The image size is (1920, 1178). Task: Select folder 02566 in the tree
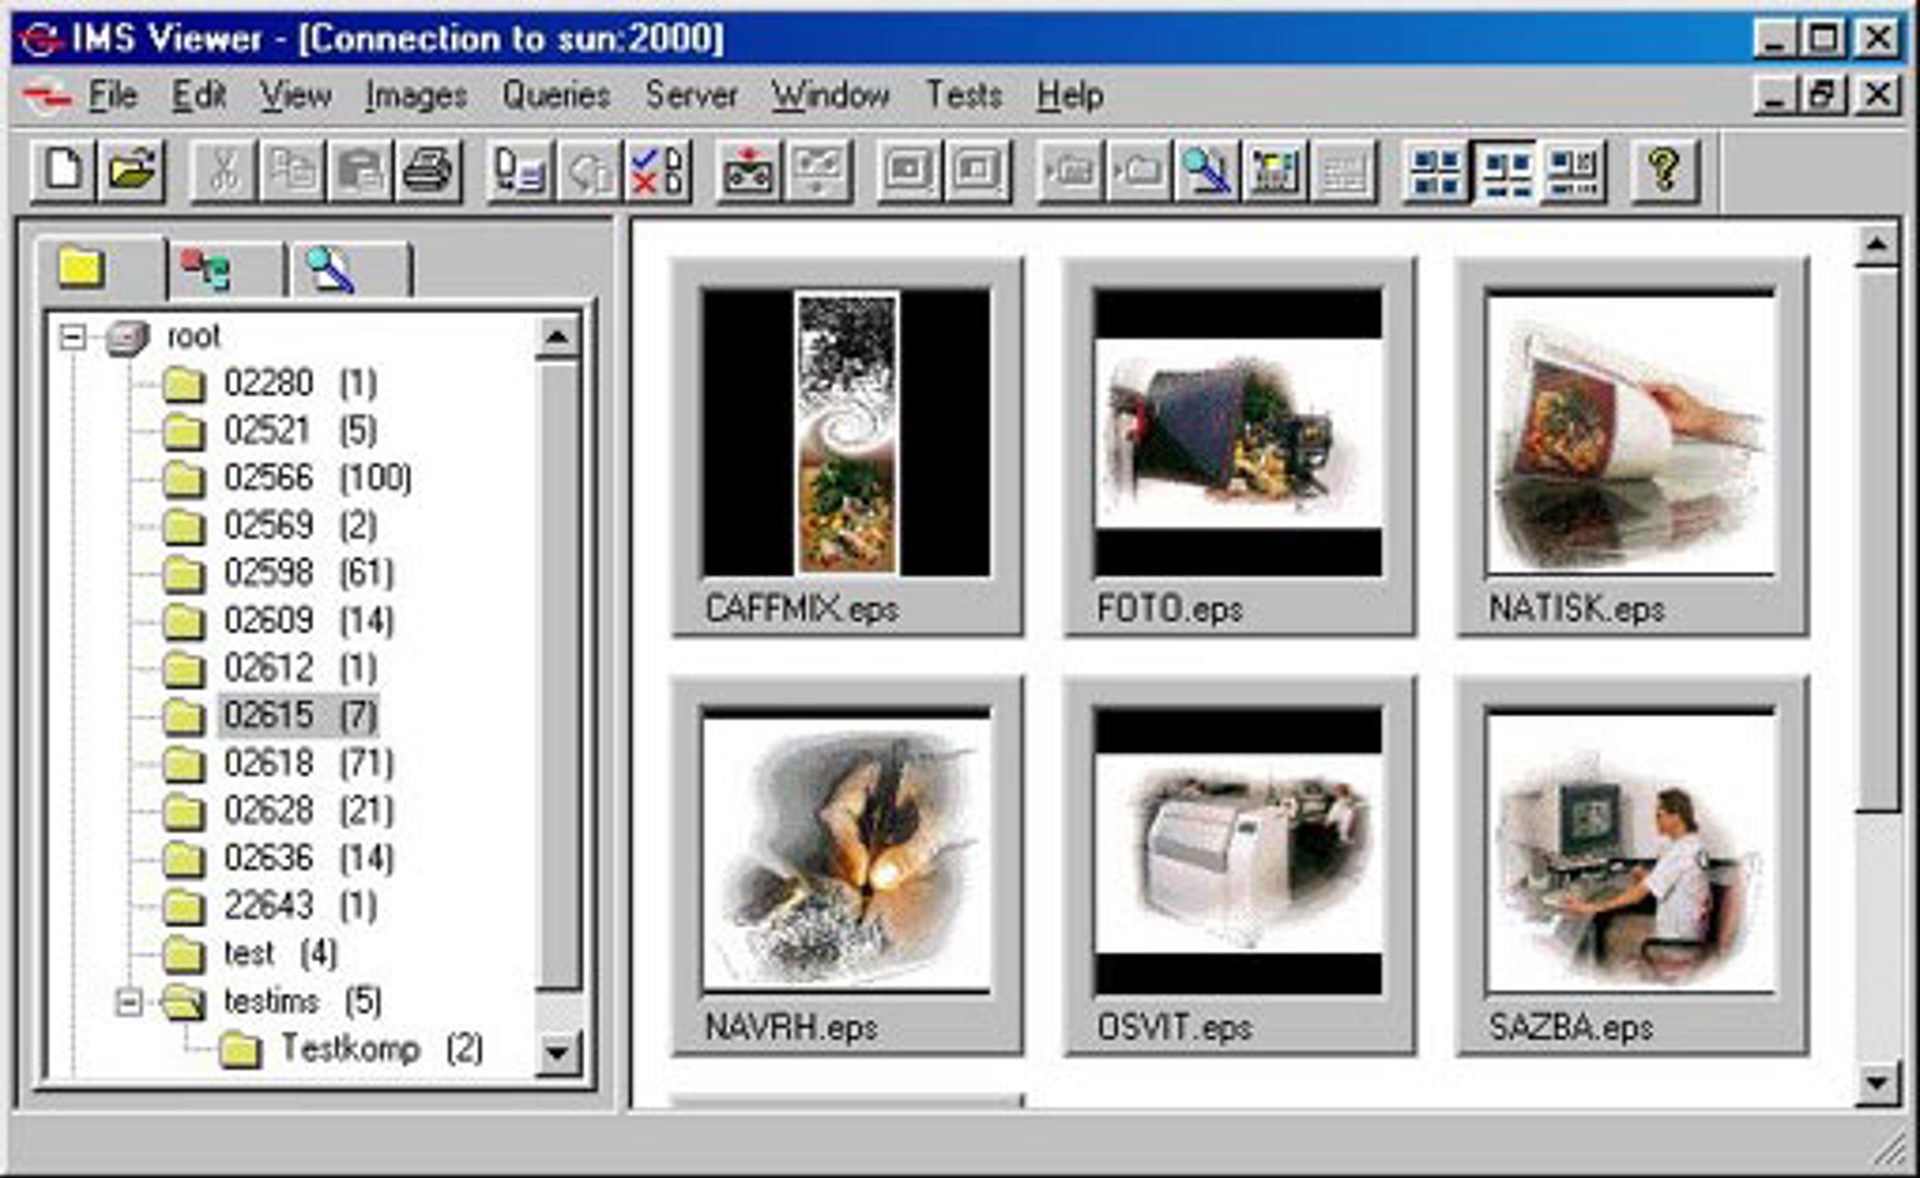[268, 478]
